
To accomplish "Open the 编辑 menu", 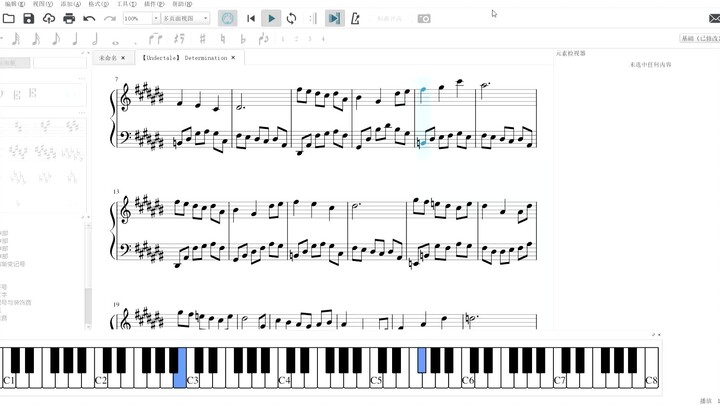I will (15, 4).
